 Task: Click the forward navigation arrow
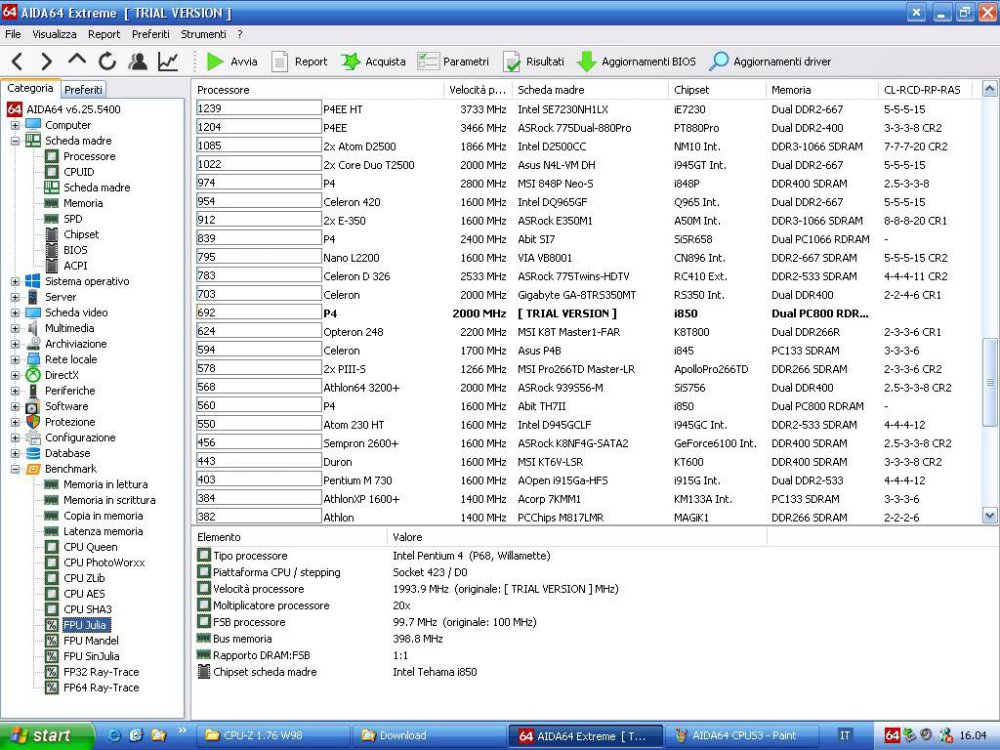47,62
